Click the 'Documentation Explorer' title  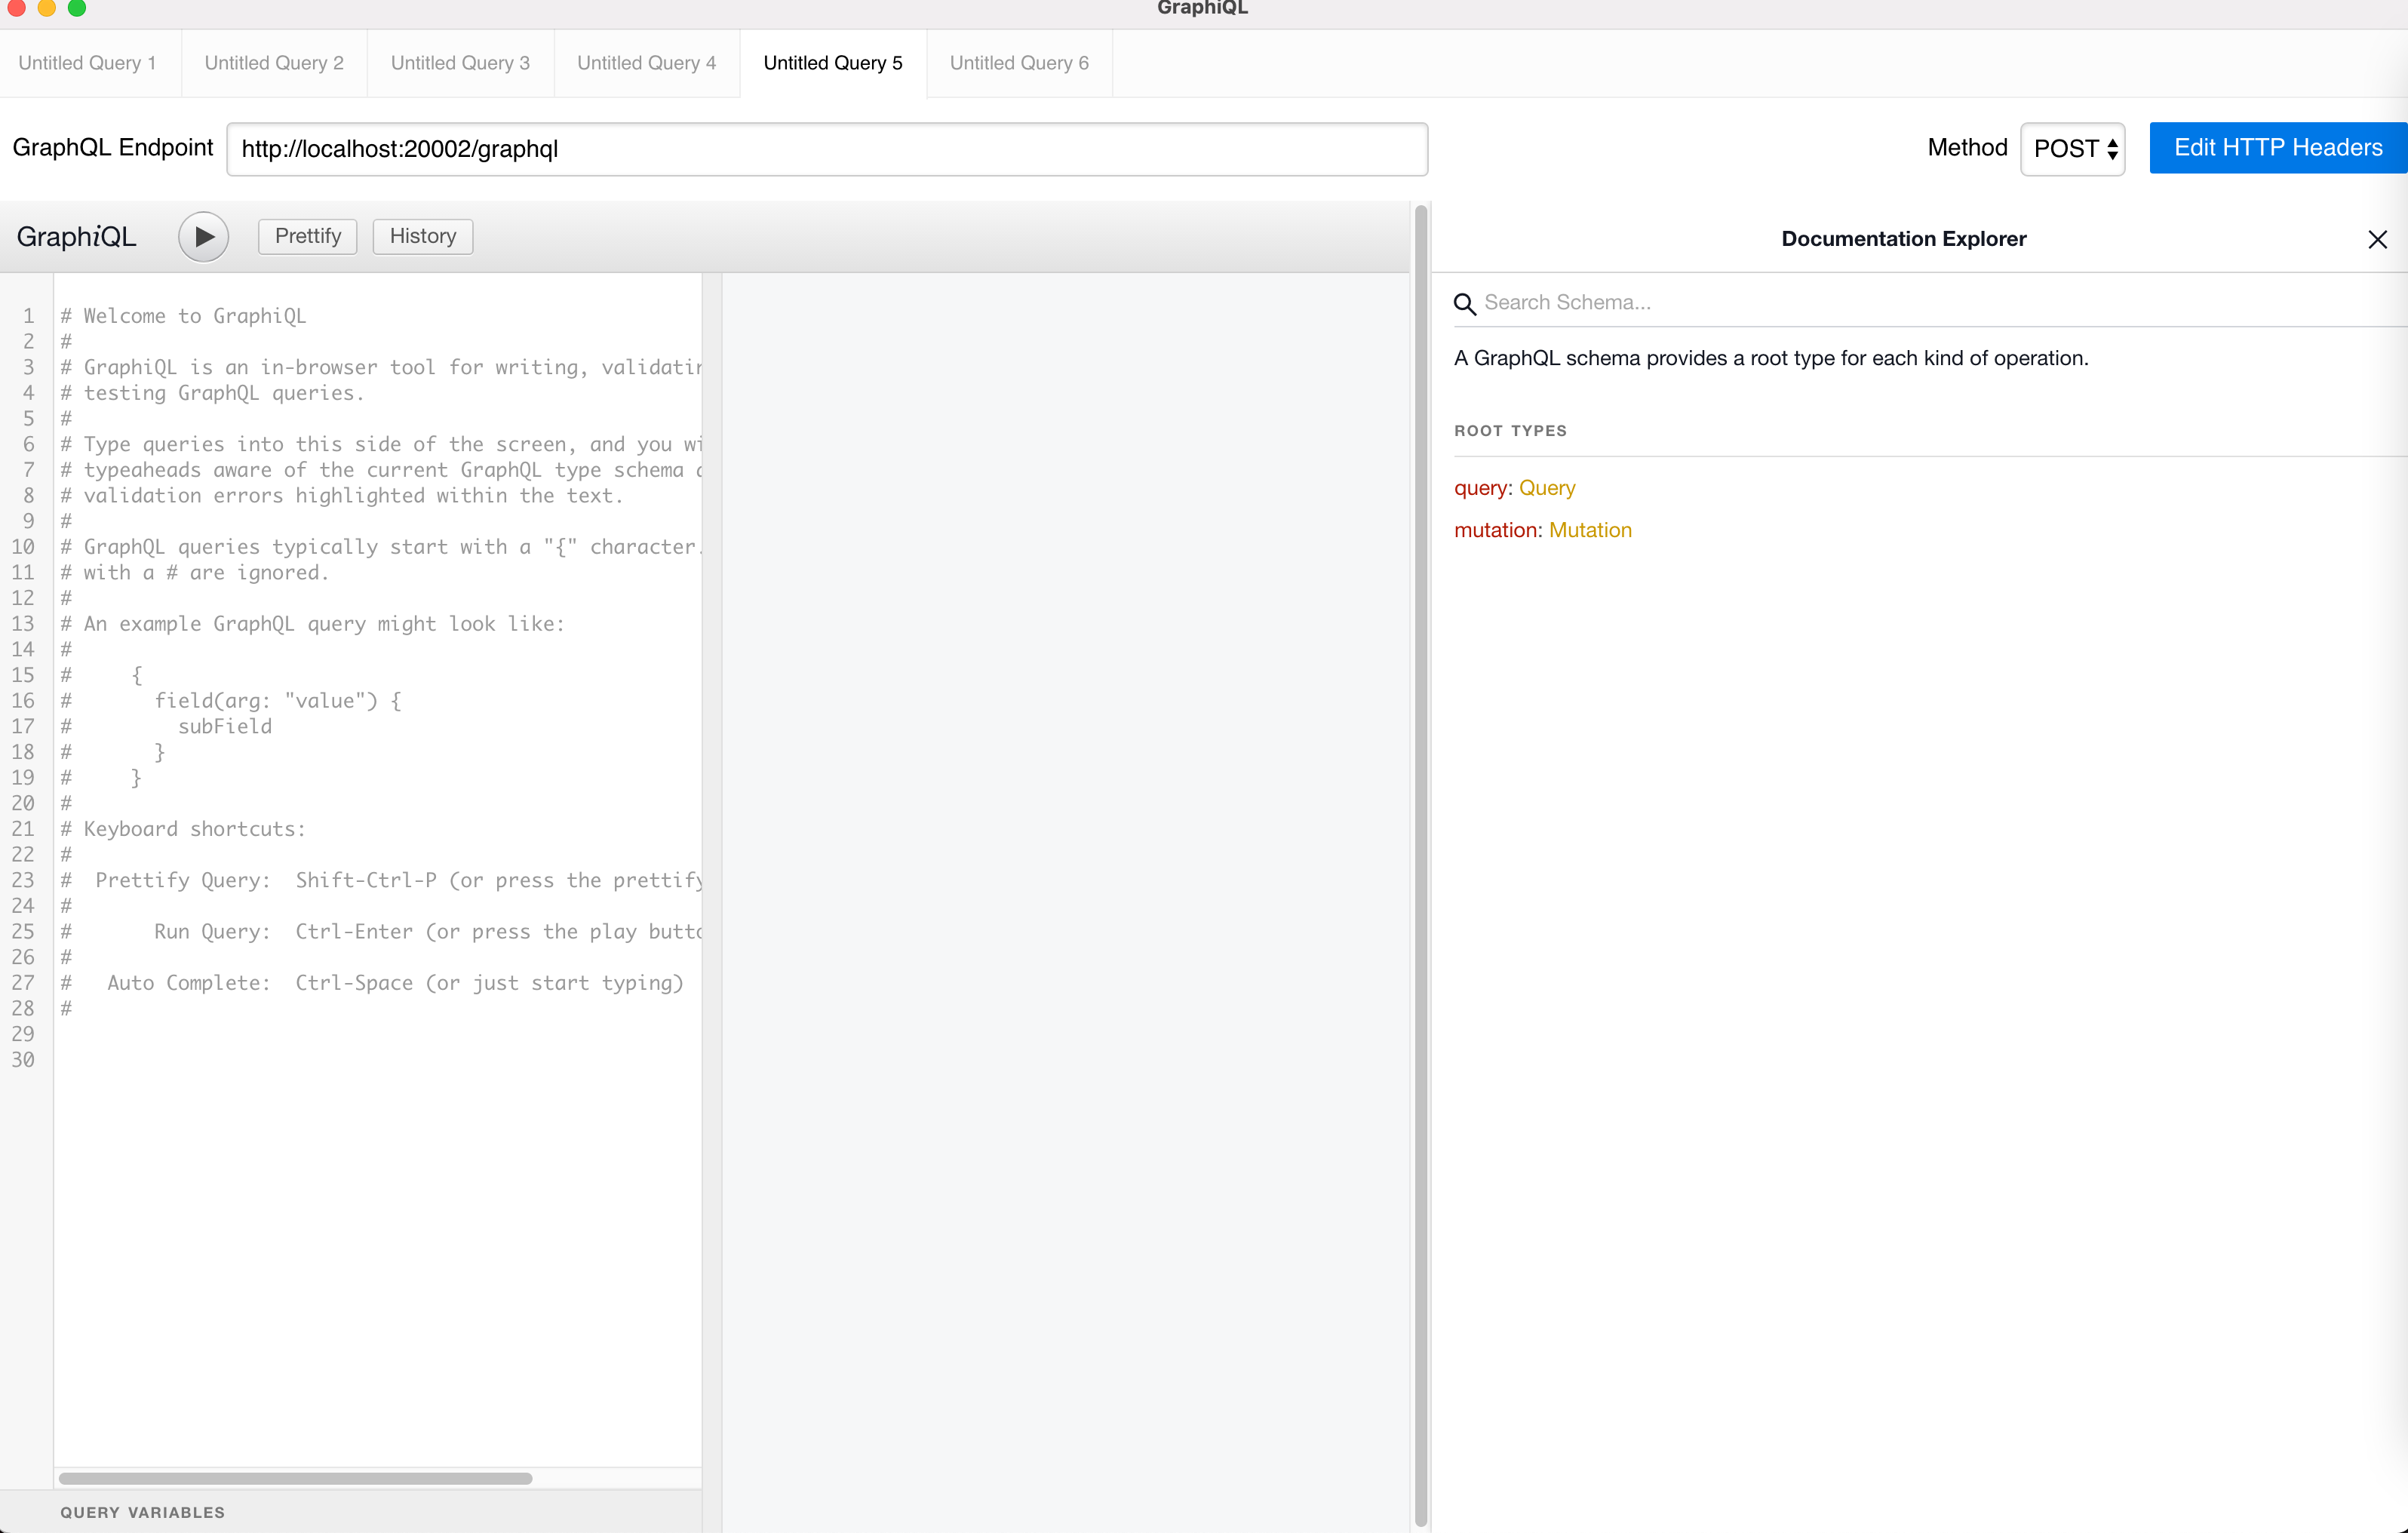coord(1903,239)
